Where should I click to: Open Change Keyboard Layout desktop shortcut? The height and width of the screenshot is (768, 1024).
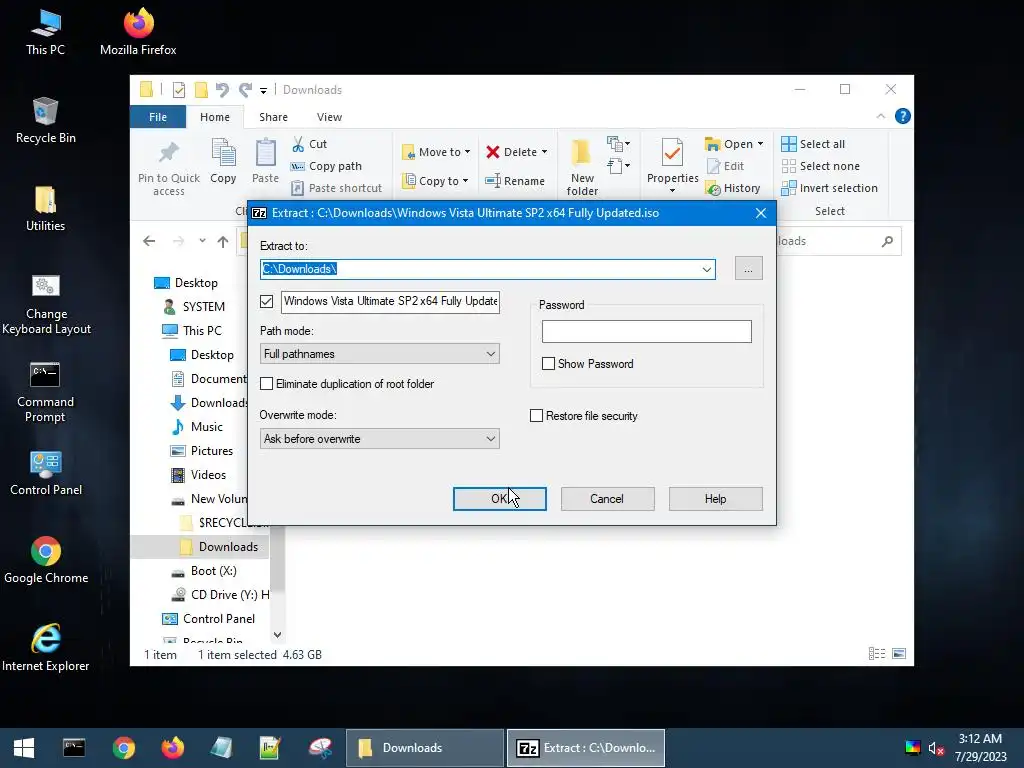coord(46,304)
